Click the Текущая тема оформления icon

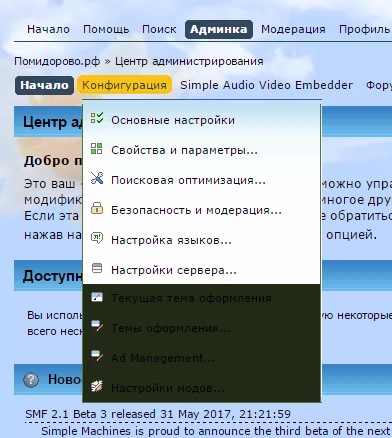click(97, 297)
